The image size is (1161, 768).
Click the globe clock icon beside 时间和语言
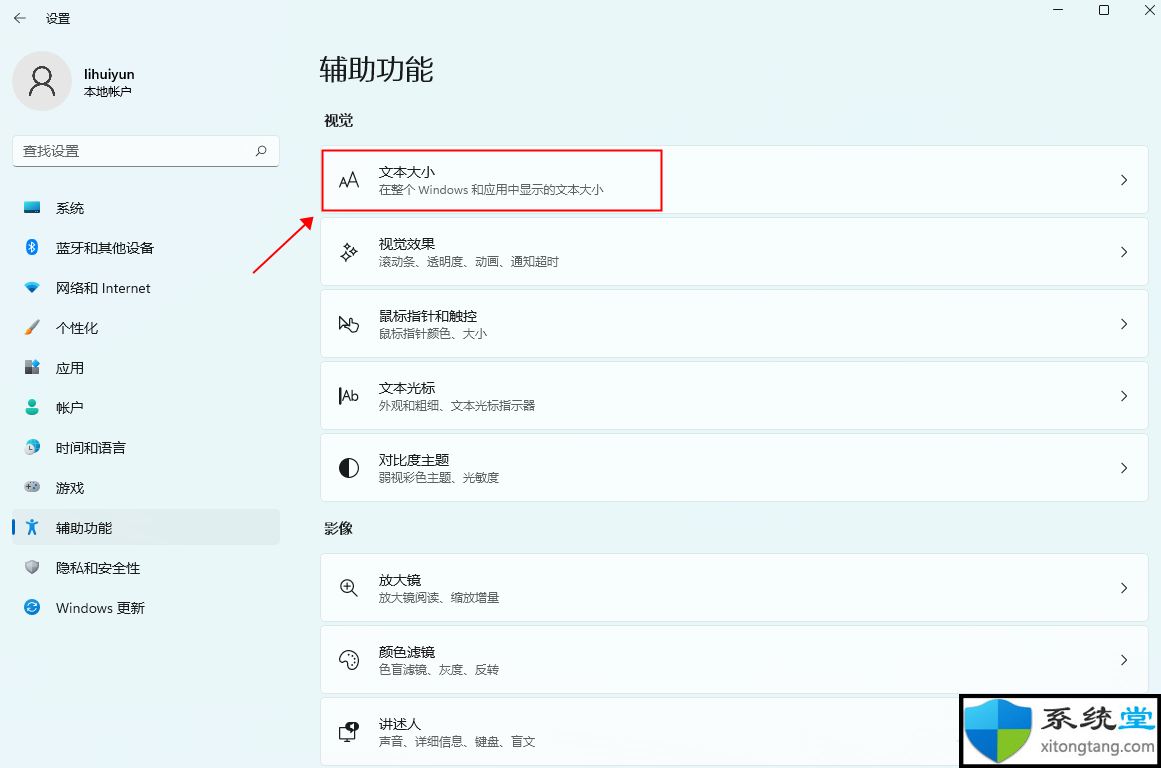pyautogui.click(x=32, y=447)
